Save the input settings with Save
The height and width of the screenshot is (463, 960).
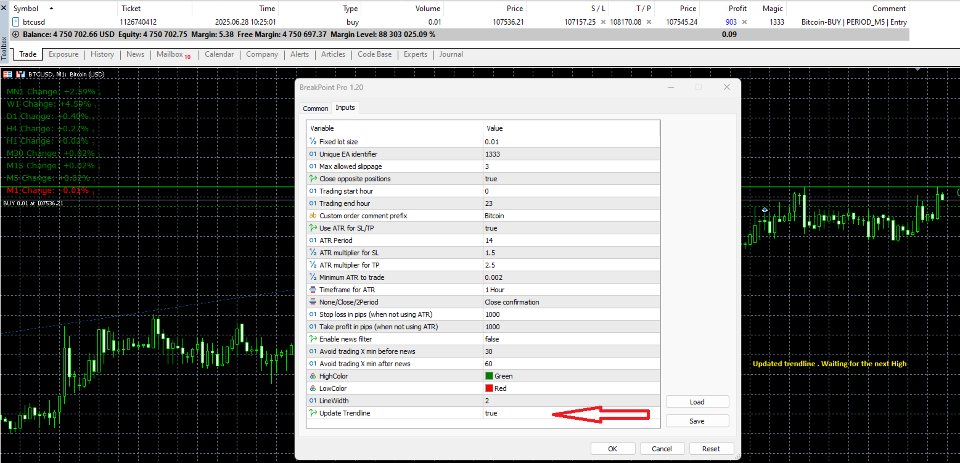coord(697,421)
